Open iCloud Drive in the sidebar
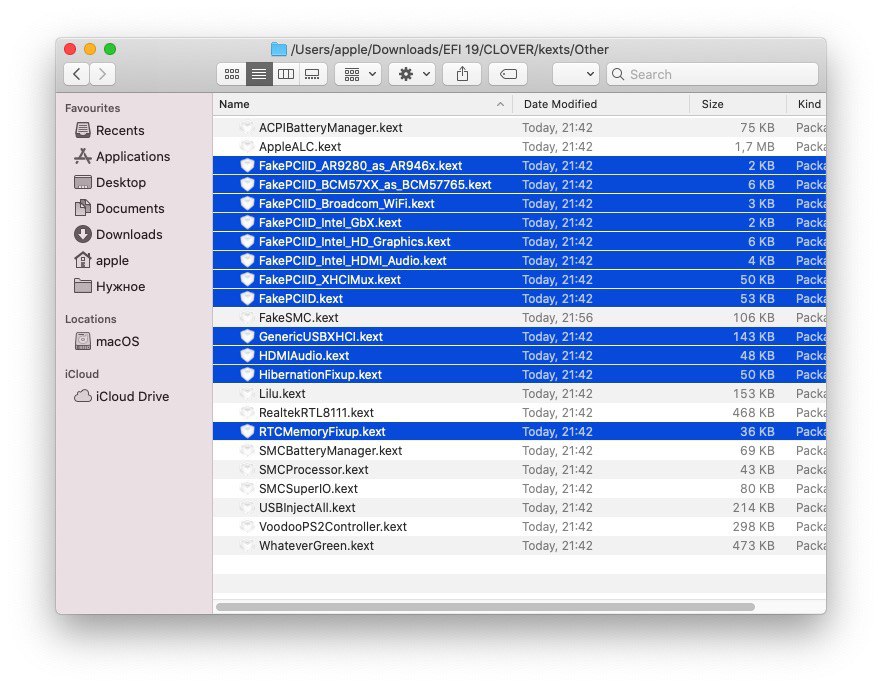 132,397
